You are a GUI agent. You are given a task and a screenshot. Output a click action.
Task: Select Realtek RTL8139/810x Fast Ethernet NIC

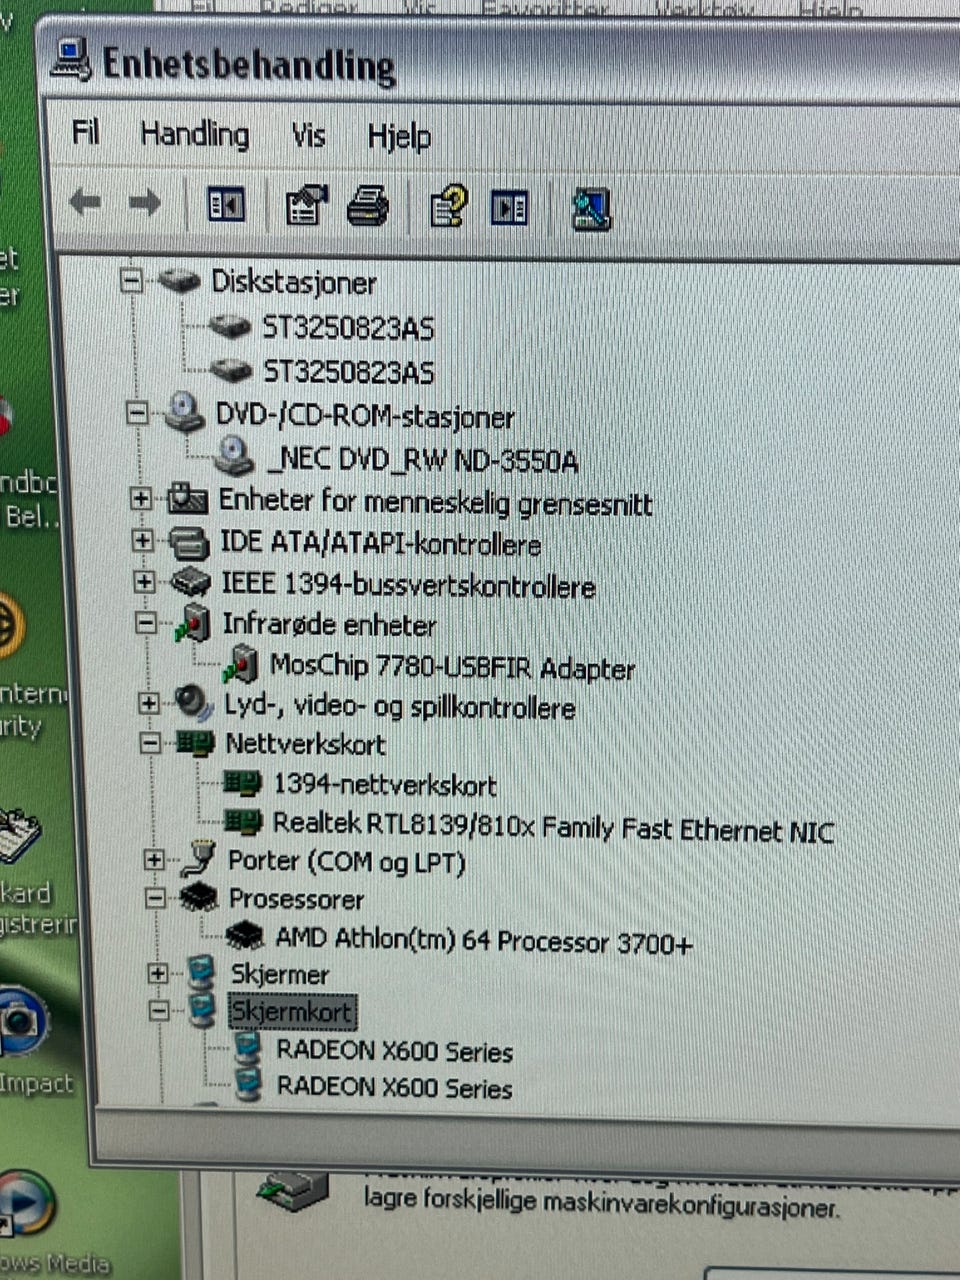553,827
